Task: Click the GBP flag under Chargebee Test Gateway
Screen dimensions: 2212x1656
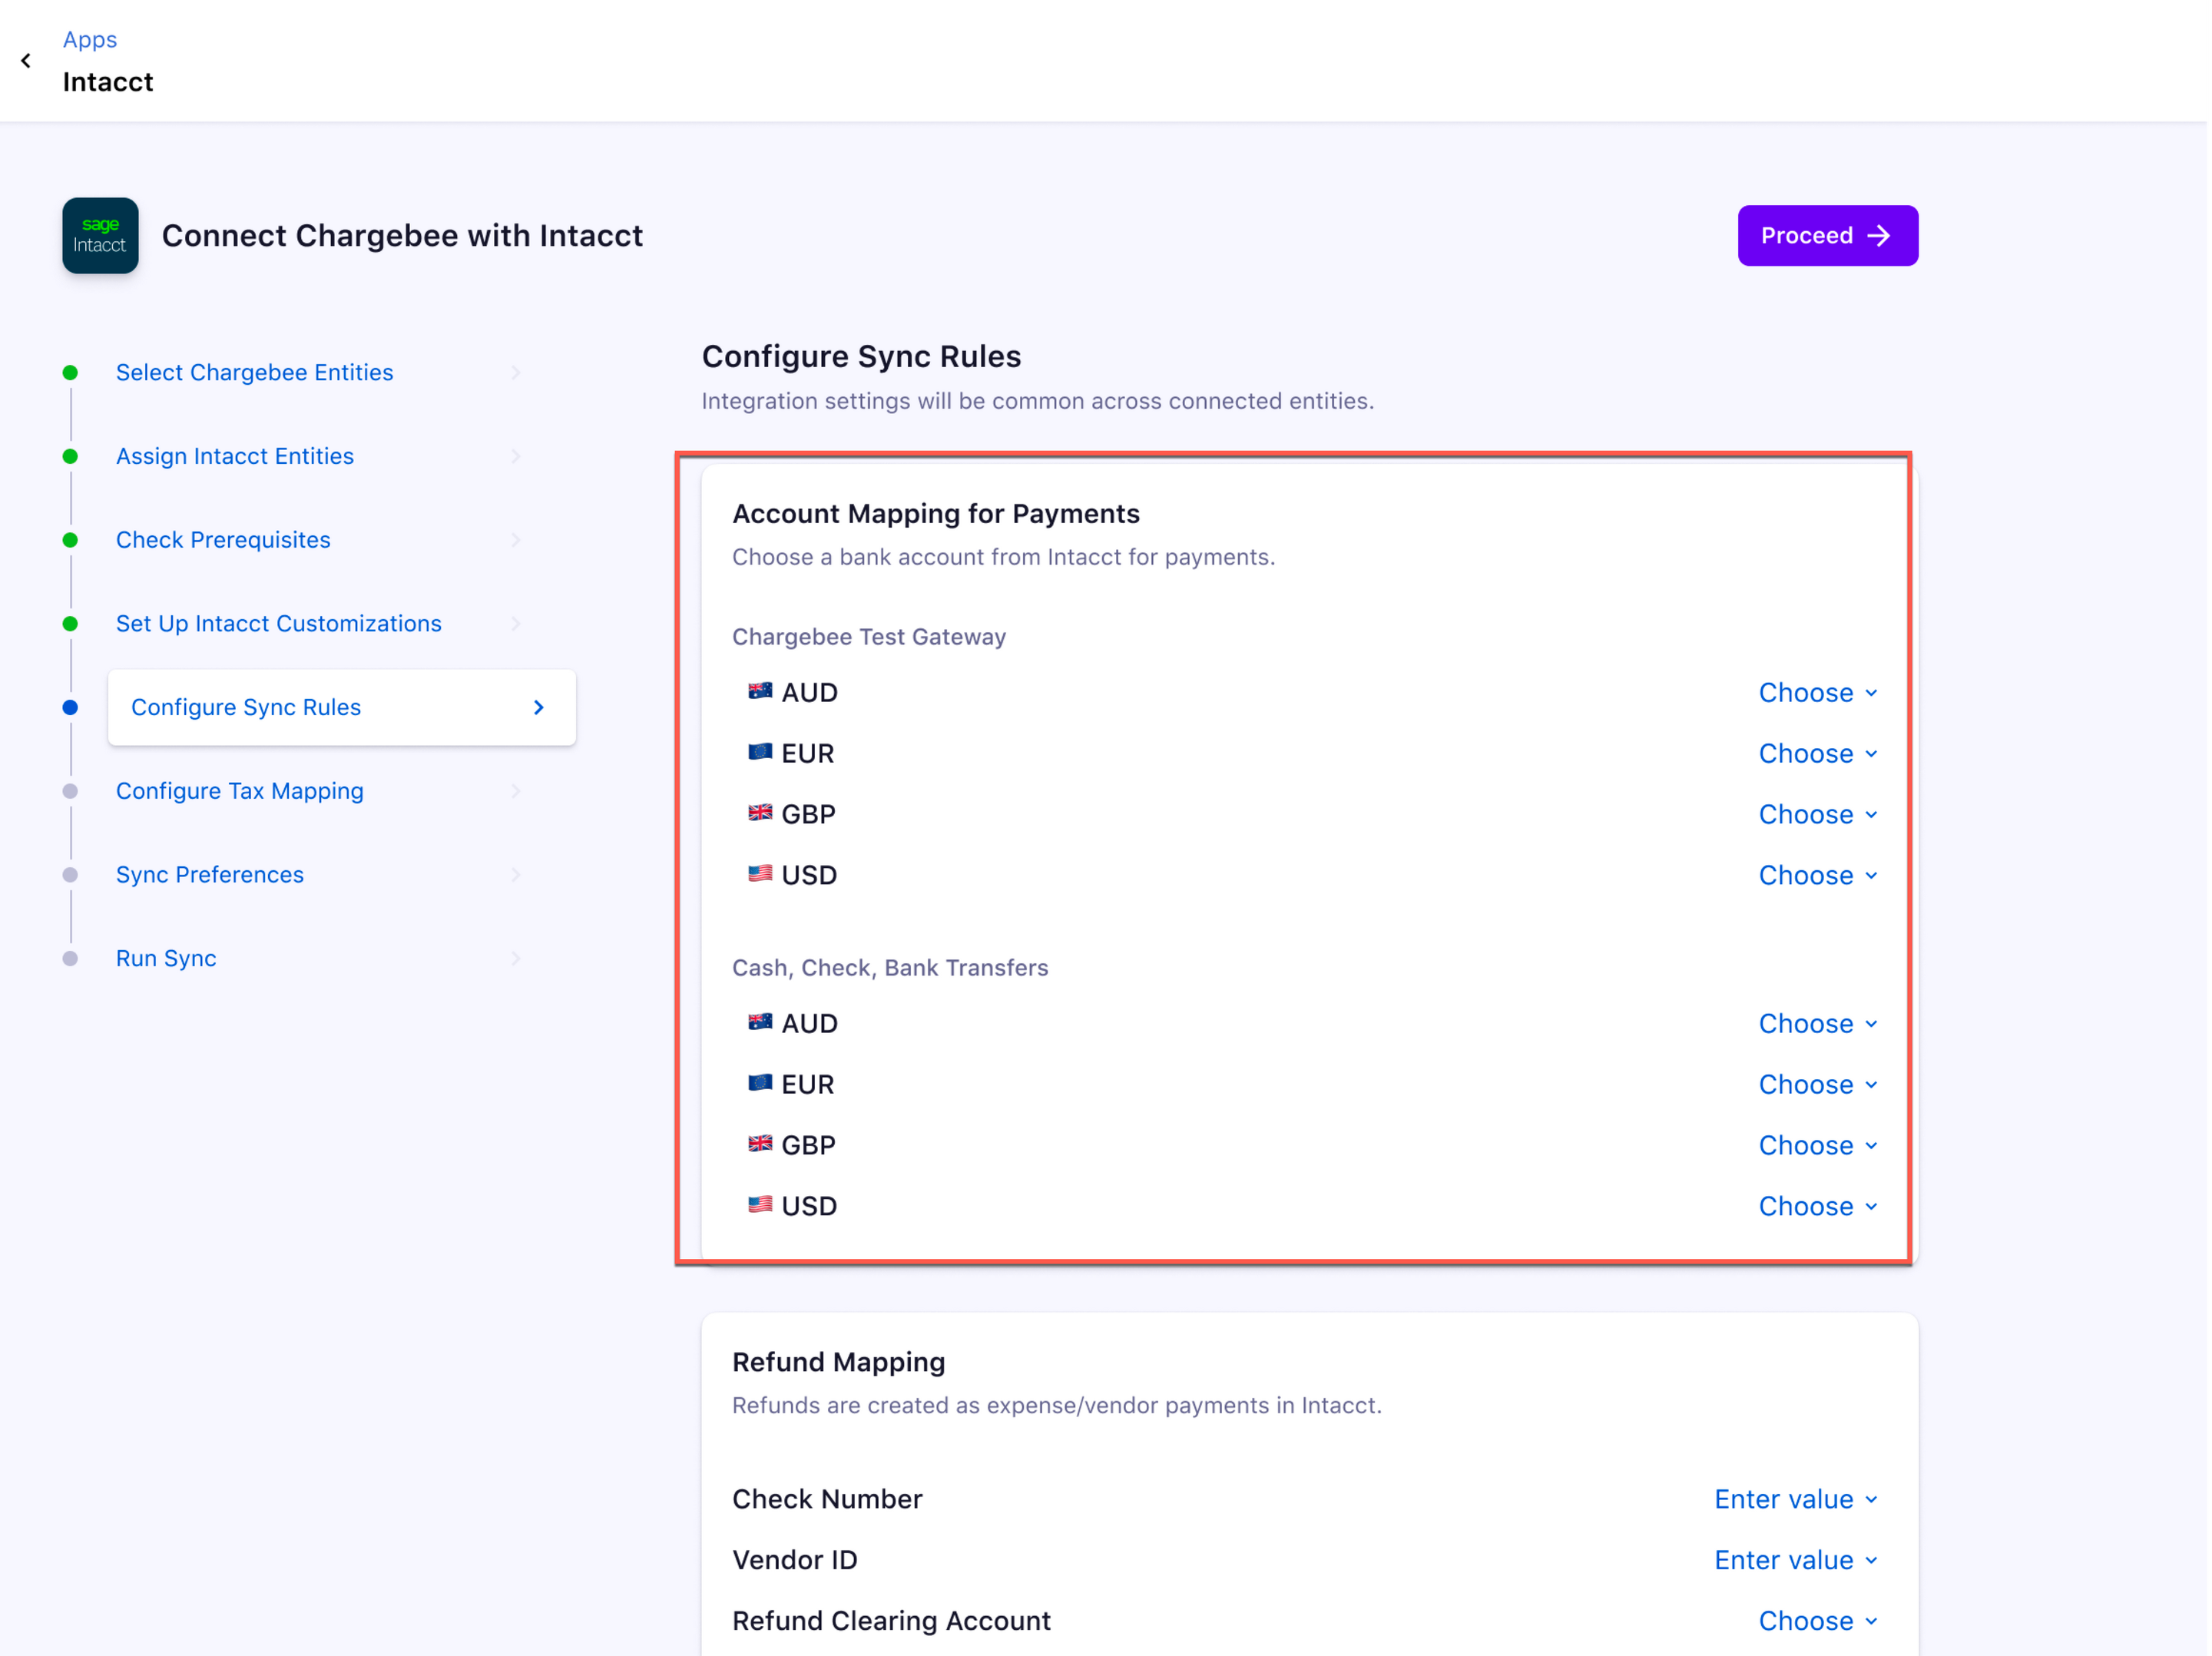Action: pyautogui.click(x=761, y=814)
